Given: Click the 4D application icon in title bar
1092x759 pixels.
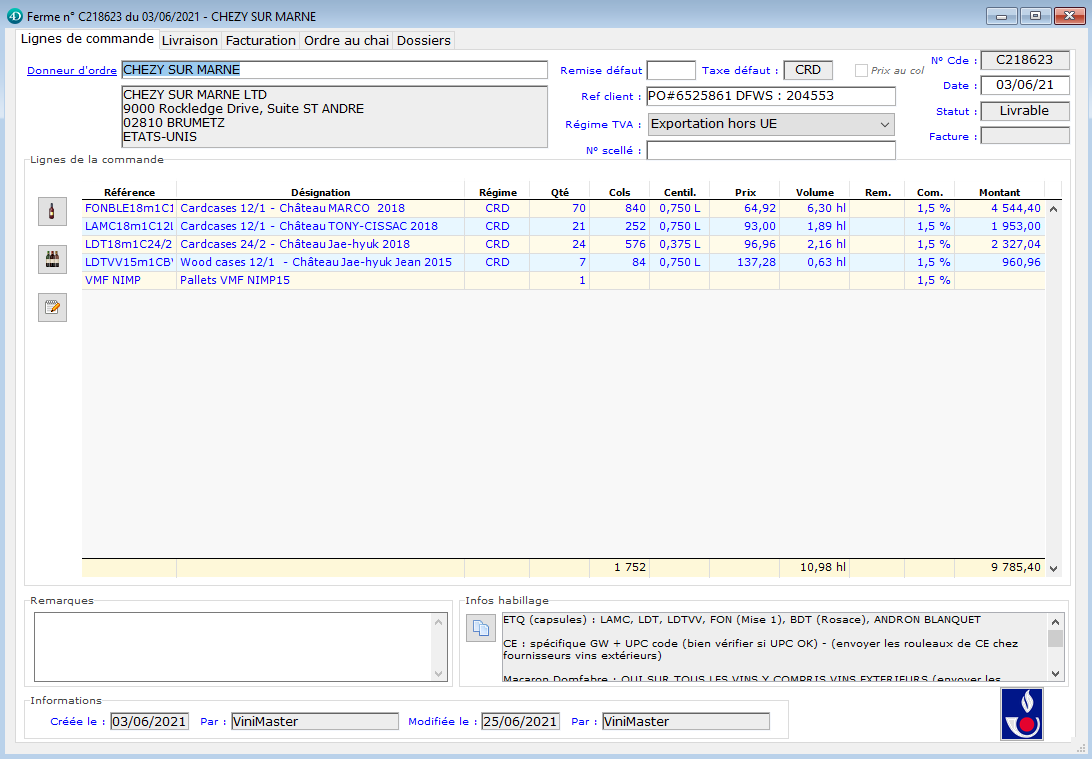Looking at the screenshot, I should point(14,16).
